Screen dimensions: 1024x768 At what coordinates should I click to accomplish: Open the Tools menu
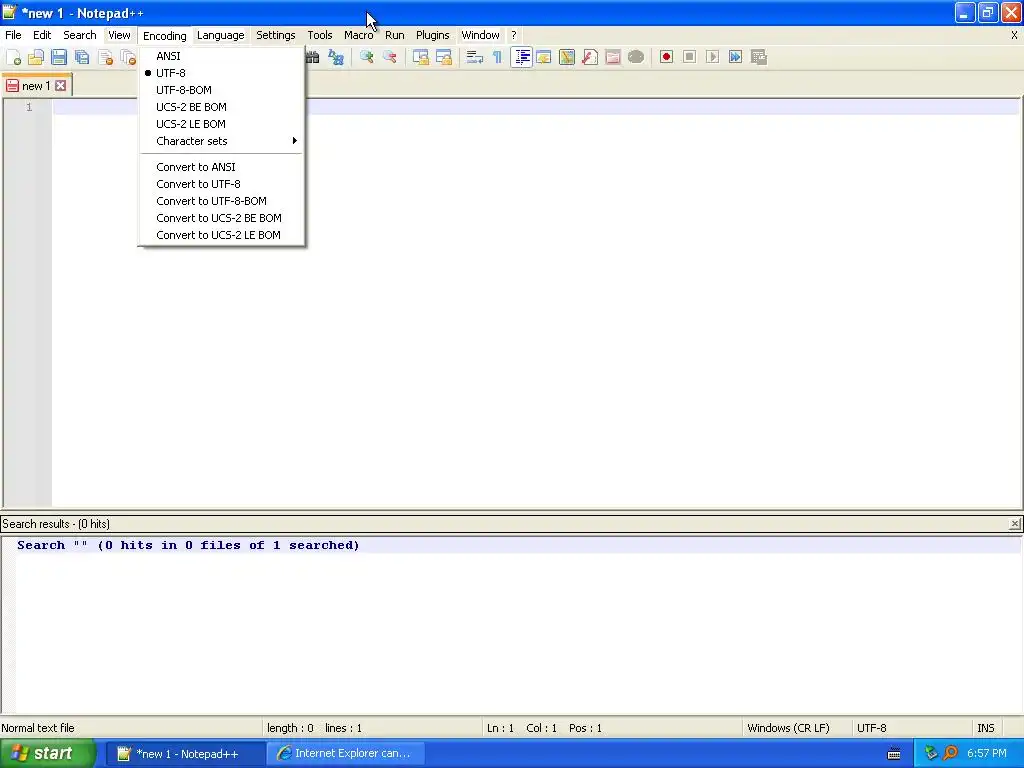point(320,35)
